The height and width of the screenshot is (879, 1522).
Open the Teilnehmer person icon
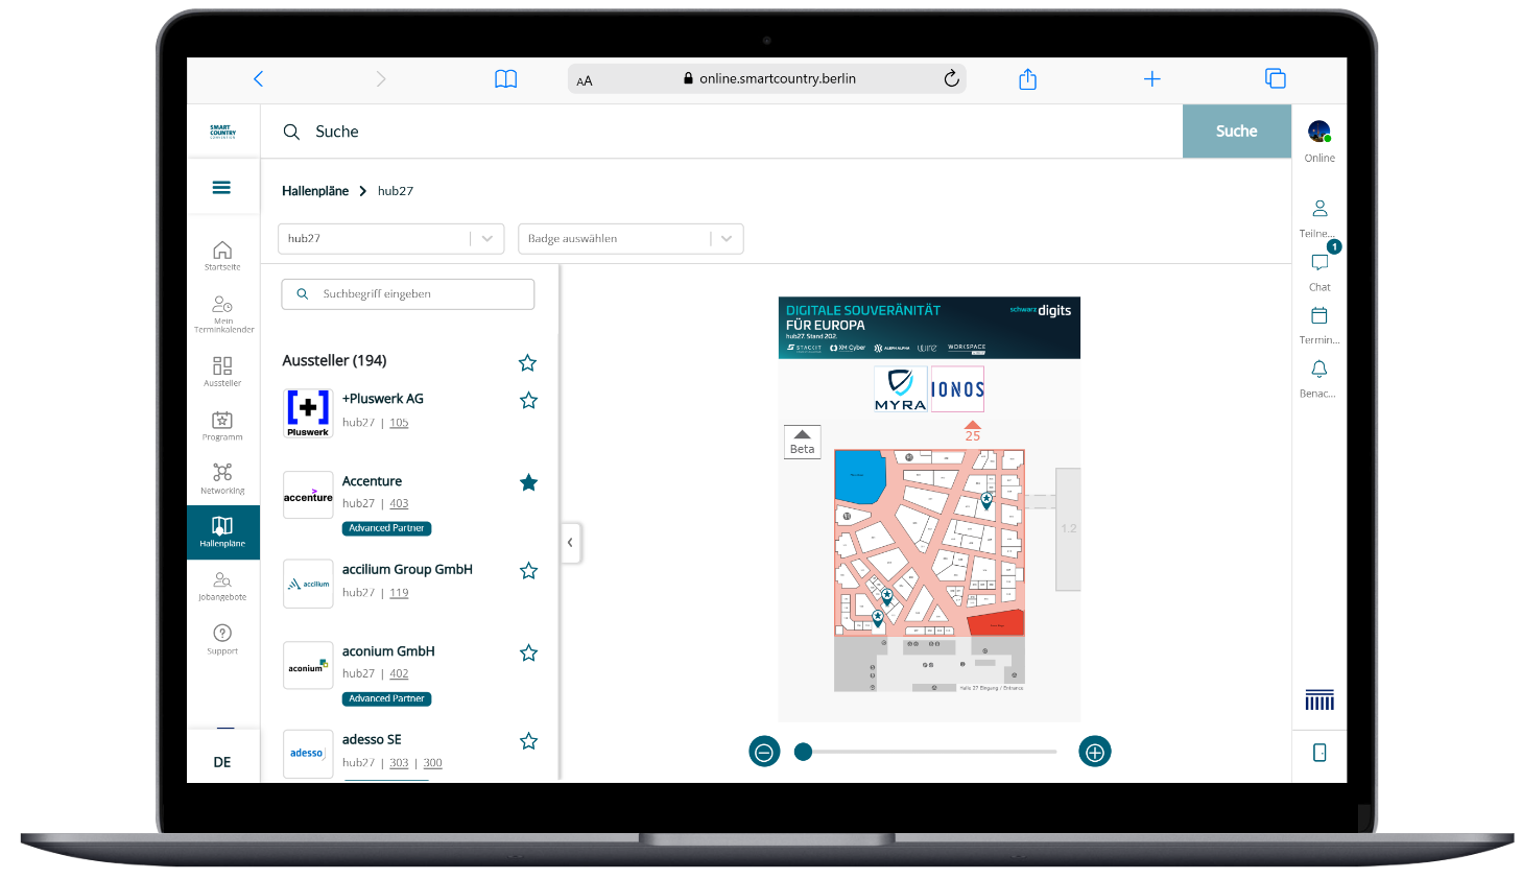(1319, 209)
